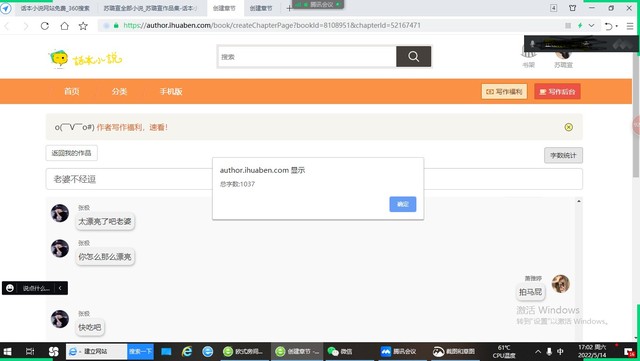Viewport: 640px width, 361px height.
Task: Click the browser forward arrow
Action: coord(26,26)
